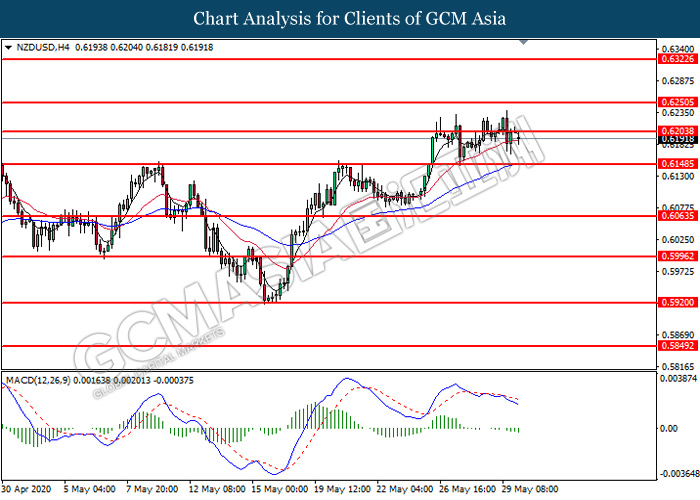
Task: Click the MACD(12,26,9) indicator label
Action: click(x=38, y=380)
